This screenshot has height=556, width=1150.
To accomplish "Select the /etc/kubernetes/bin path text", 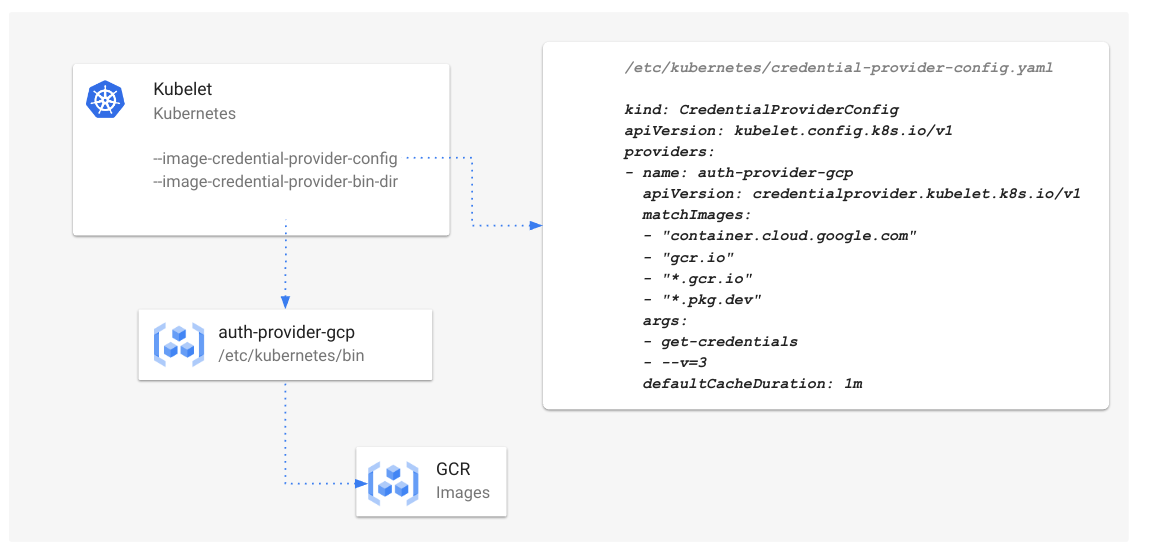I will coord(291,355).
